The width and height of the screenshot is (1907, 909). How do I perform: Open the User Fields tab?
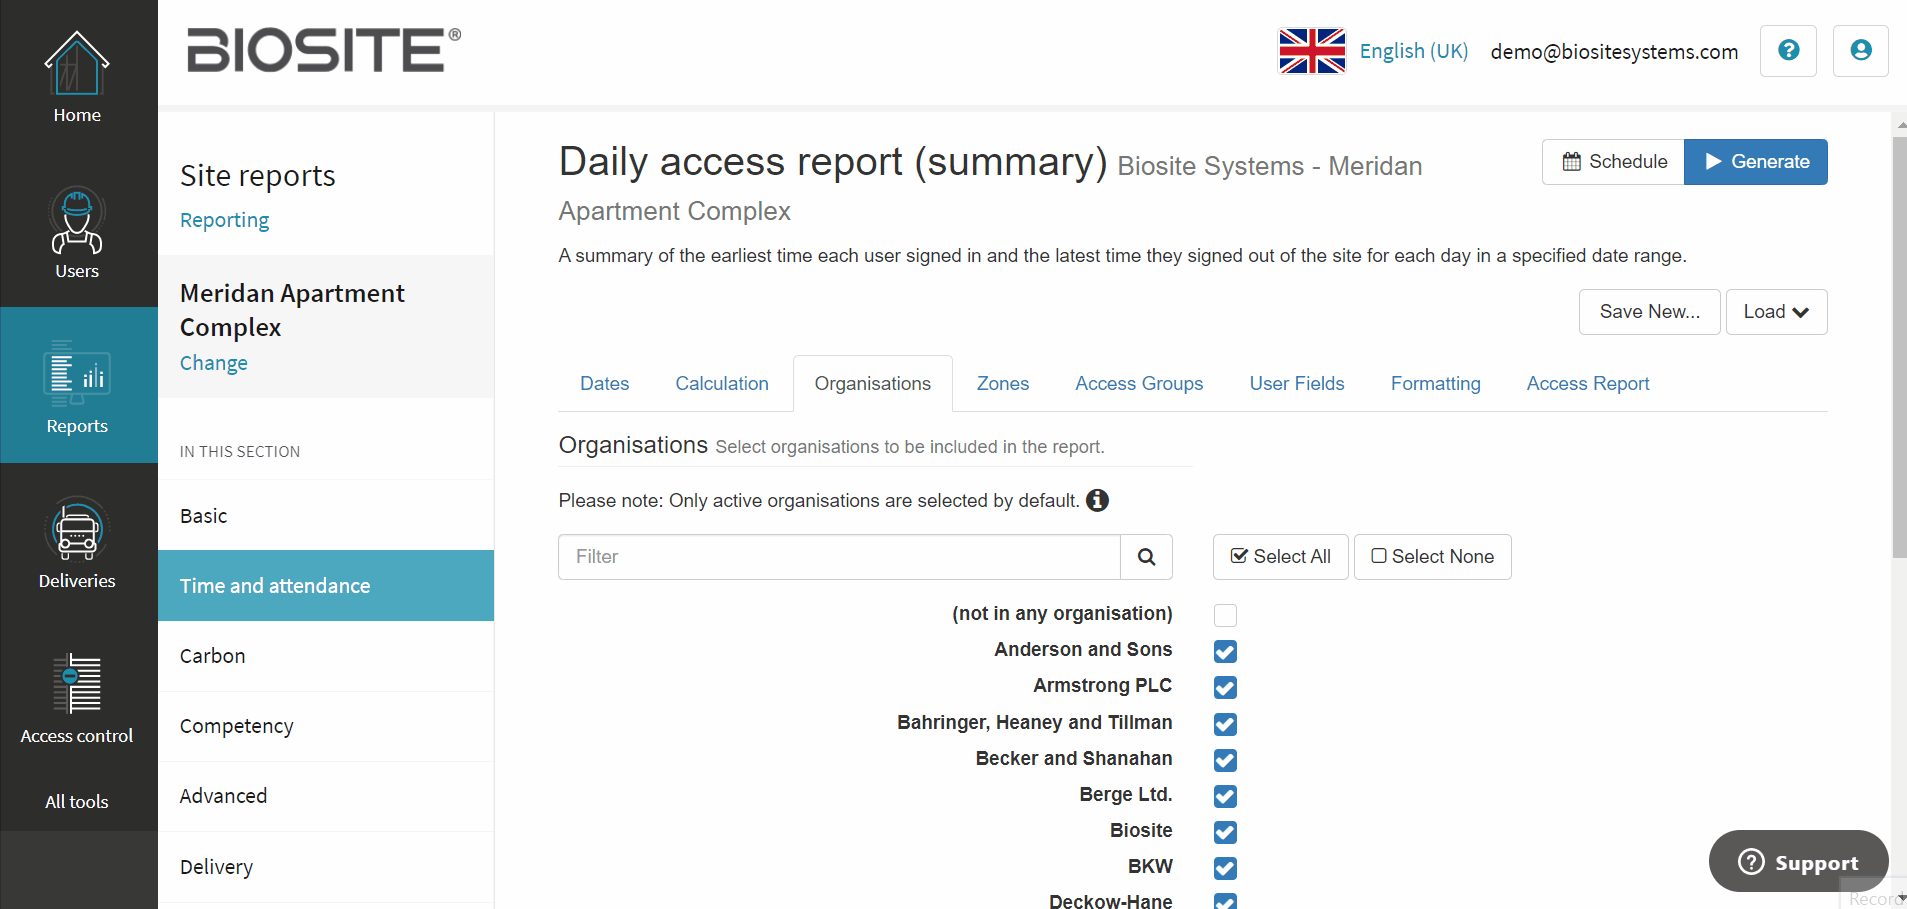[1296, 384]
